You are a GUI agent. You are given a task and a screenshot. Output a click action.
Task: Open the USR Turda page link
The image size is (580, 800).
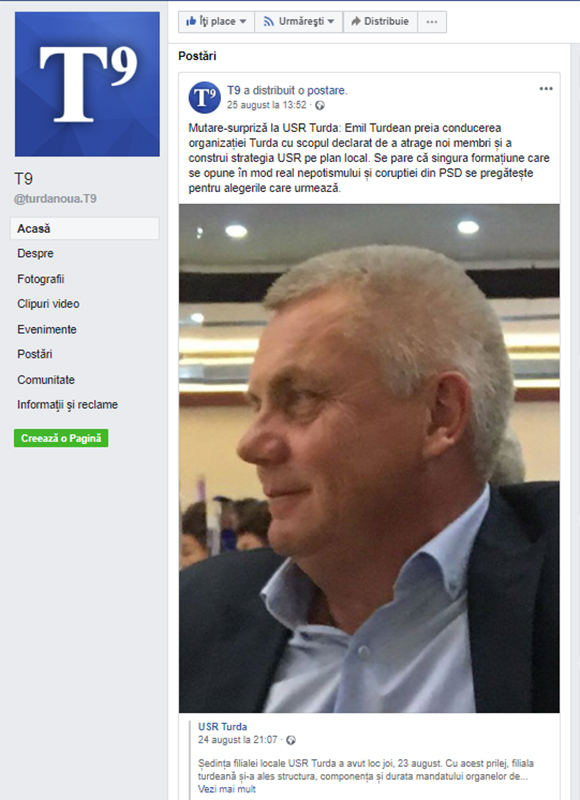(x=222, y=727)
